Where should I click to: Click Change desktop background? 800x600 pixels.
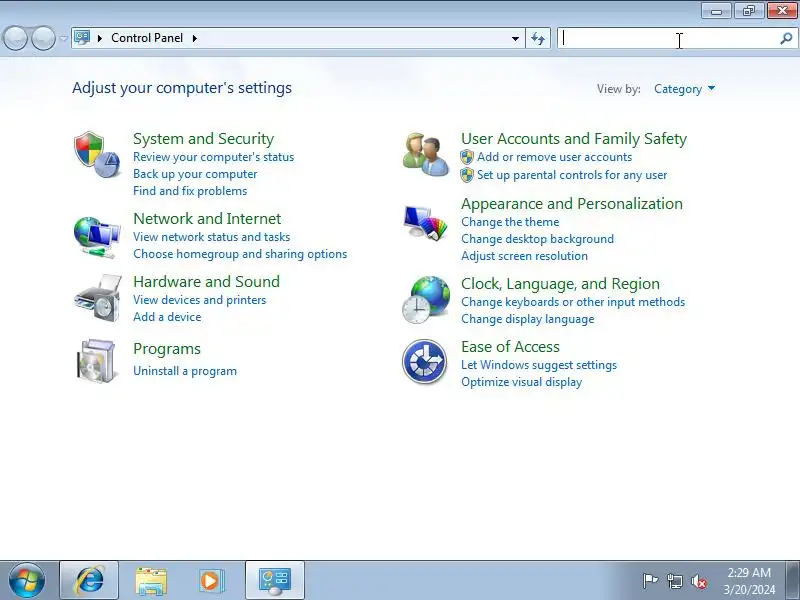[537, 239]
